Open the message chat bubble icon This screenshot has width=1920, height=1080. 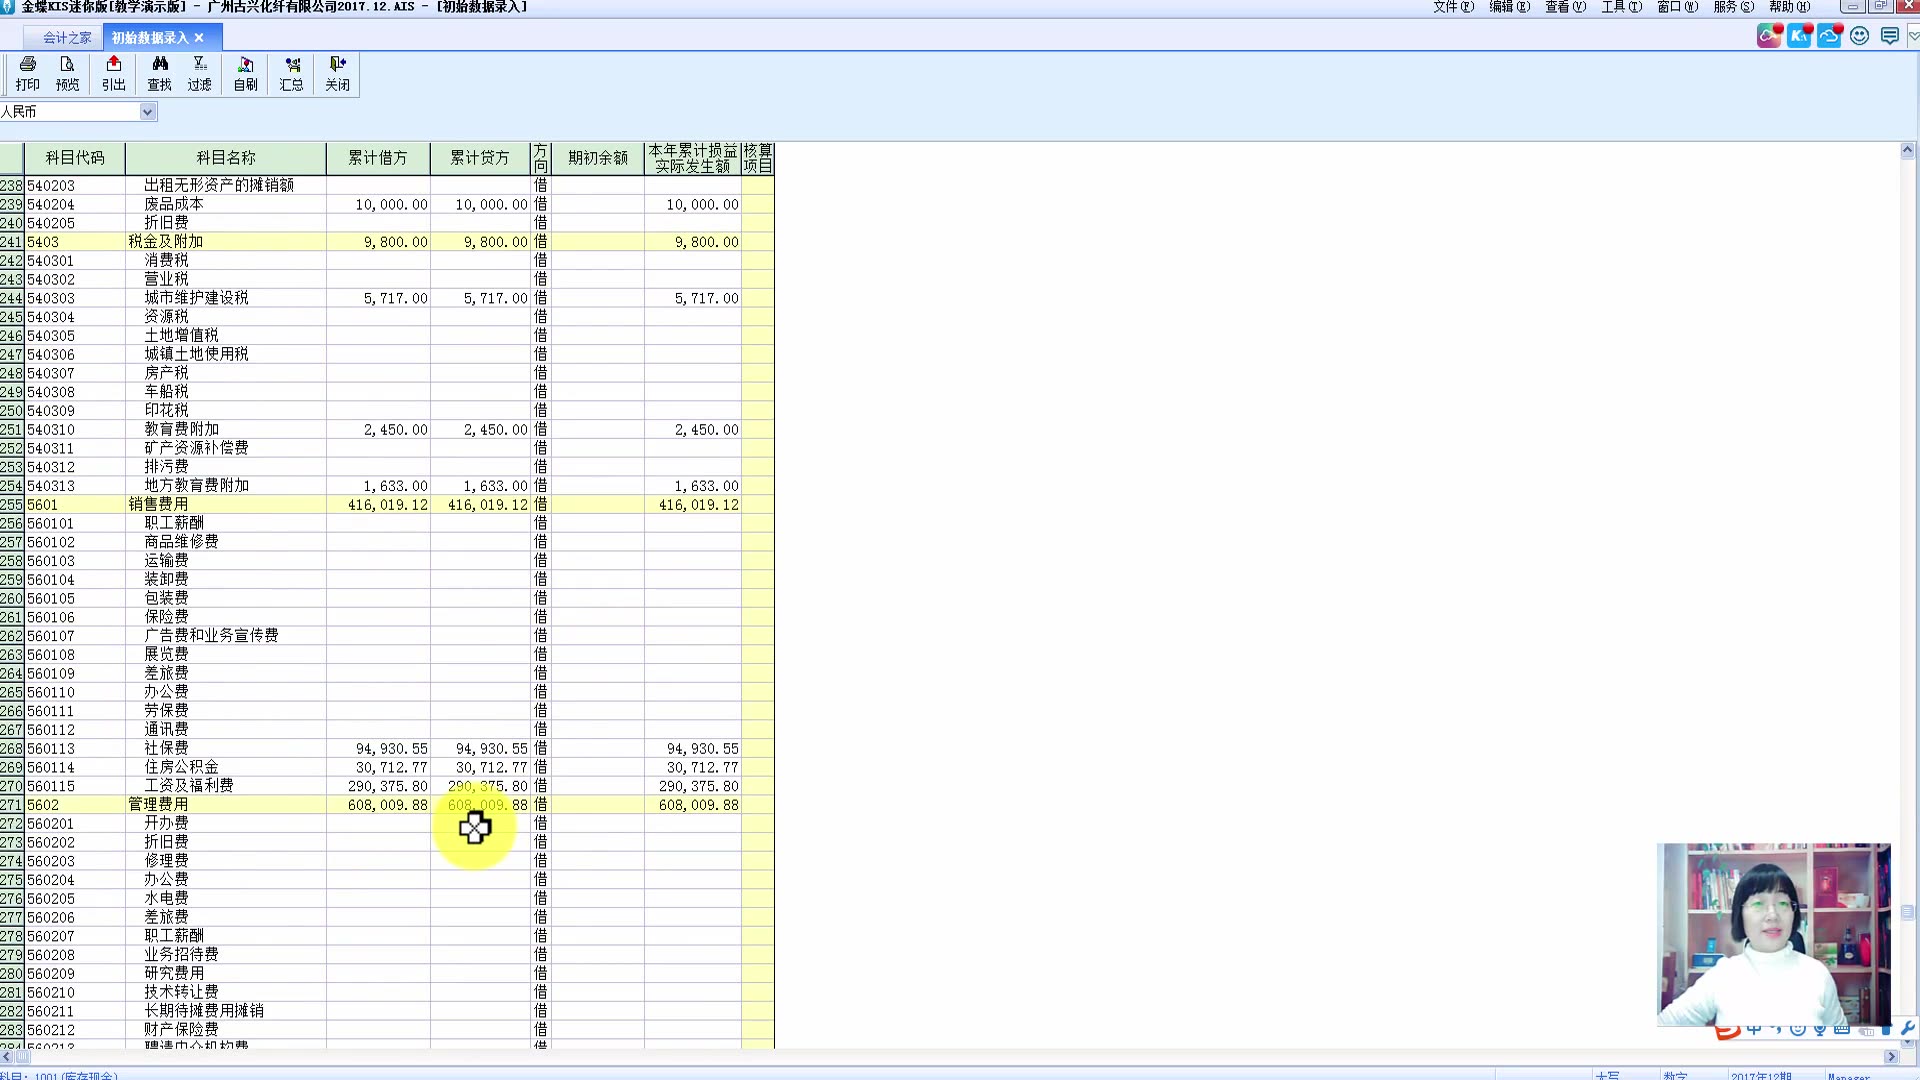click(x=1889, y=36)
